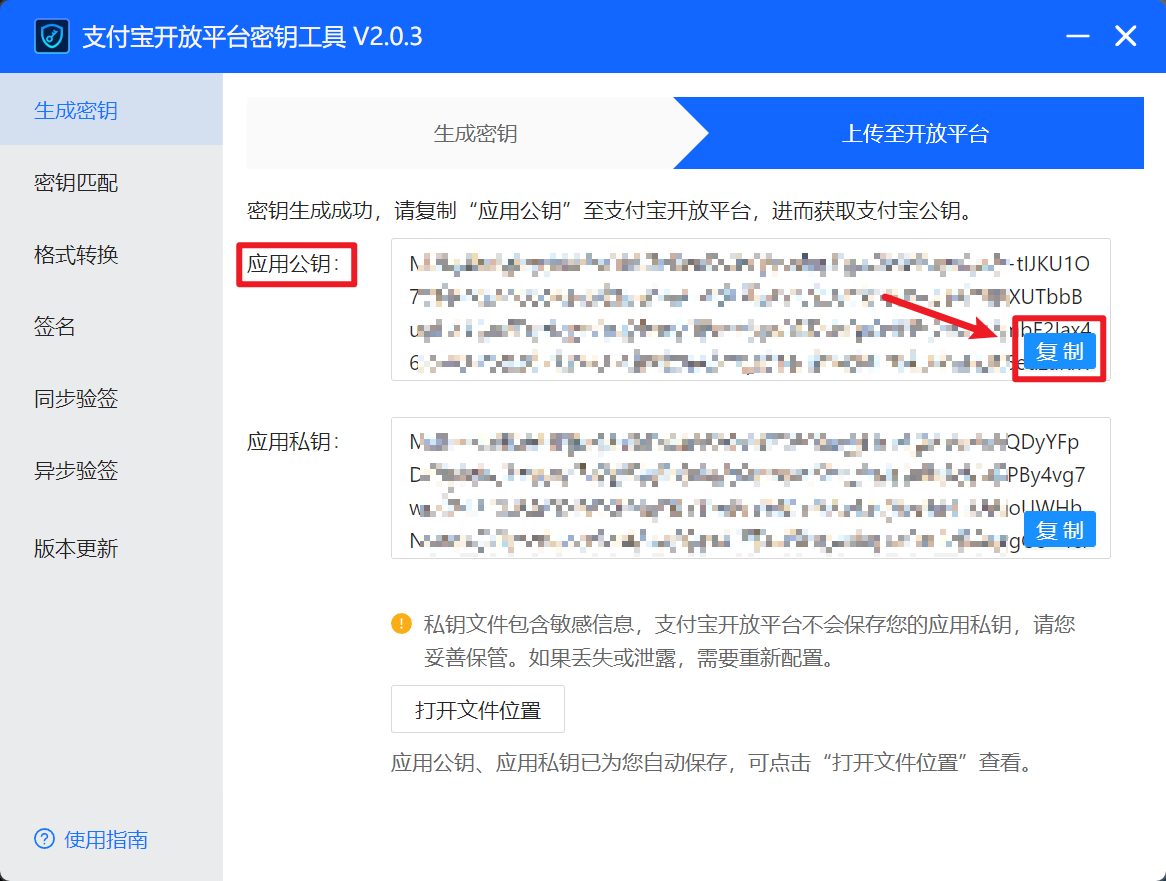Image resolution: width=1166 pixels, height=881 pixels.
Task: Click the 应用公钥 field label
Action: point(297,265)
